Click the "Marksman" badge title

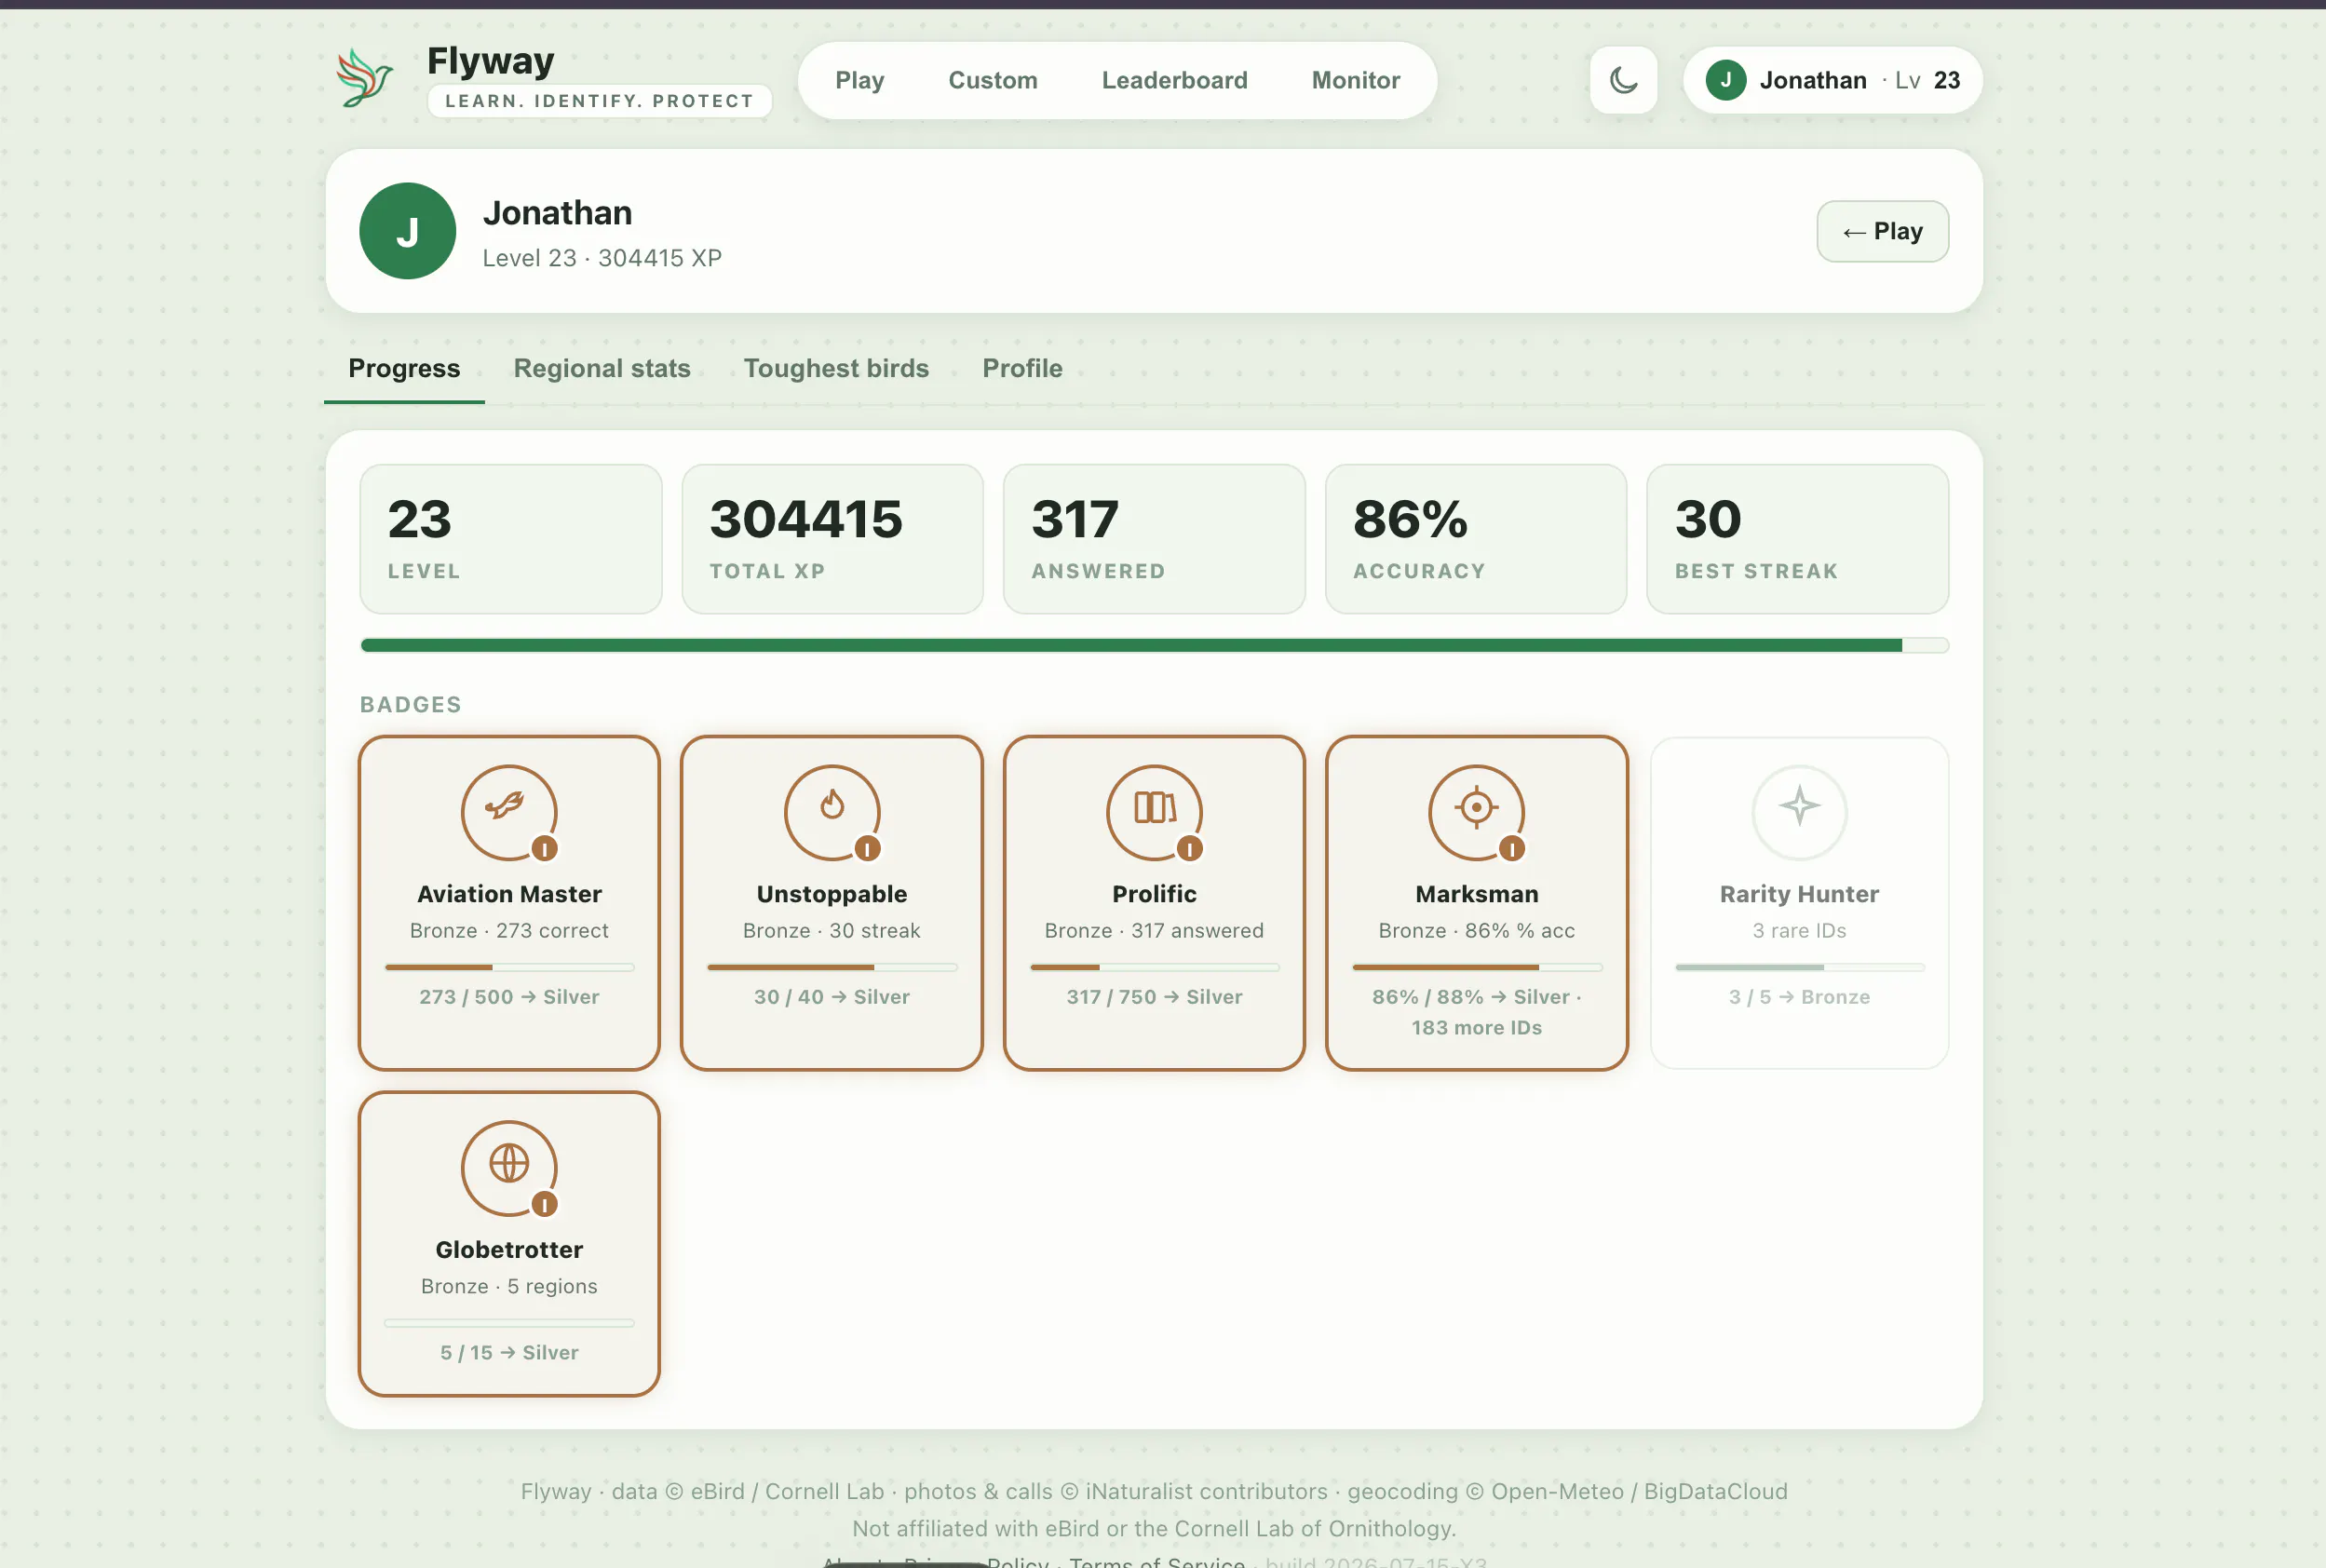pos(1476,894)
